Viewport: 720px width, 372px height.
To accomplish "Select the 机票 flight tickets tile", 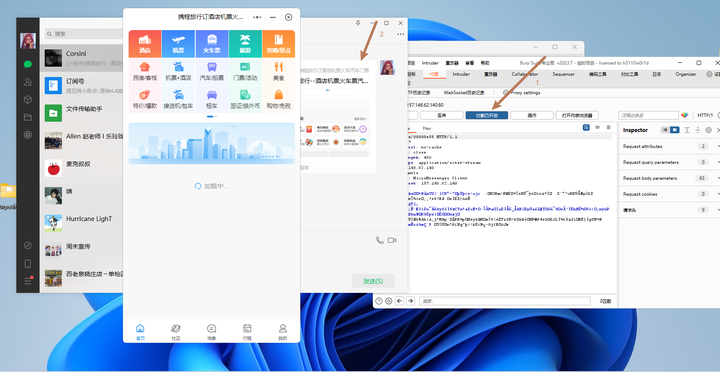I will 178,44.
